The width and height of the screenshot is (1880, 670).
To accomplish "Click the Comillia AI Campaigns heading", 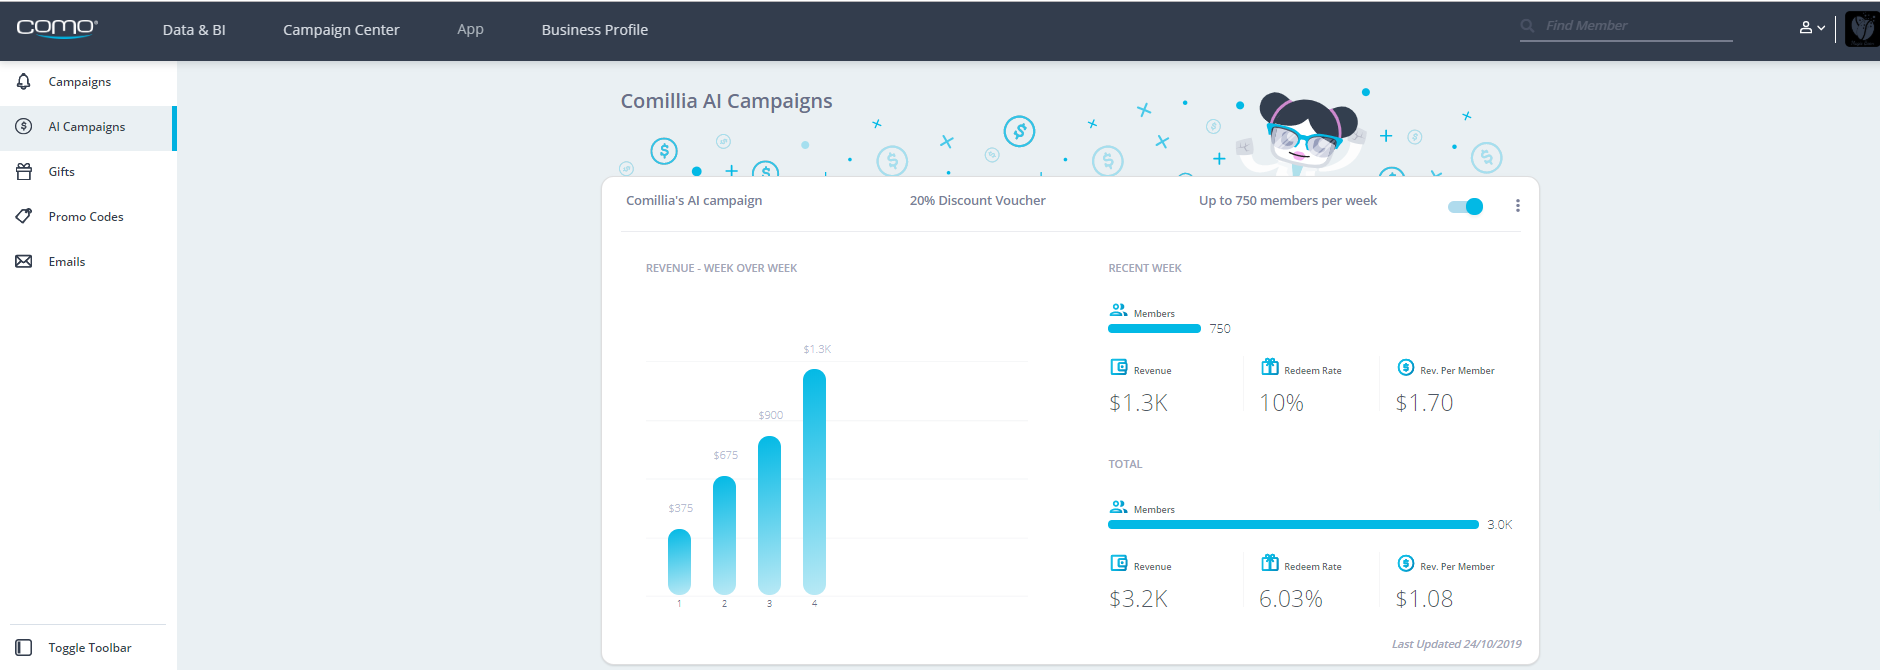I will [727, 101].
